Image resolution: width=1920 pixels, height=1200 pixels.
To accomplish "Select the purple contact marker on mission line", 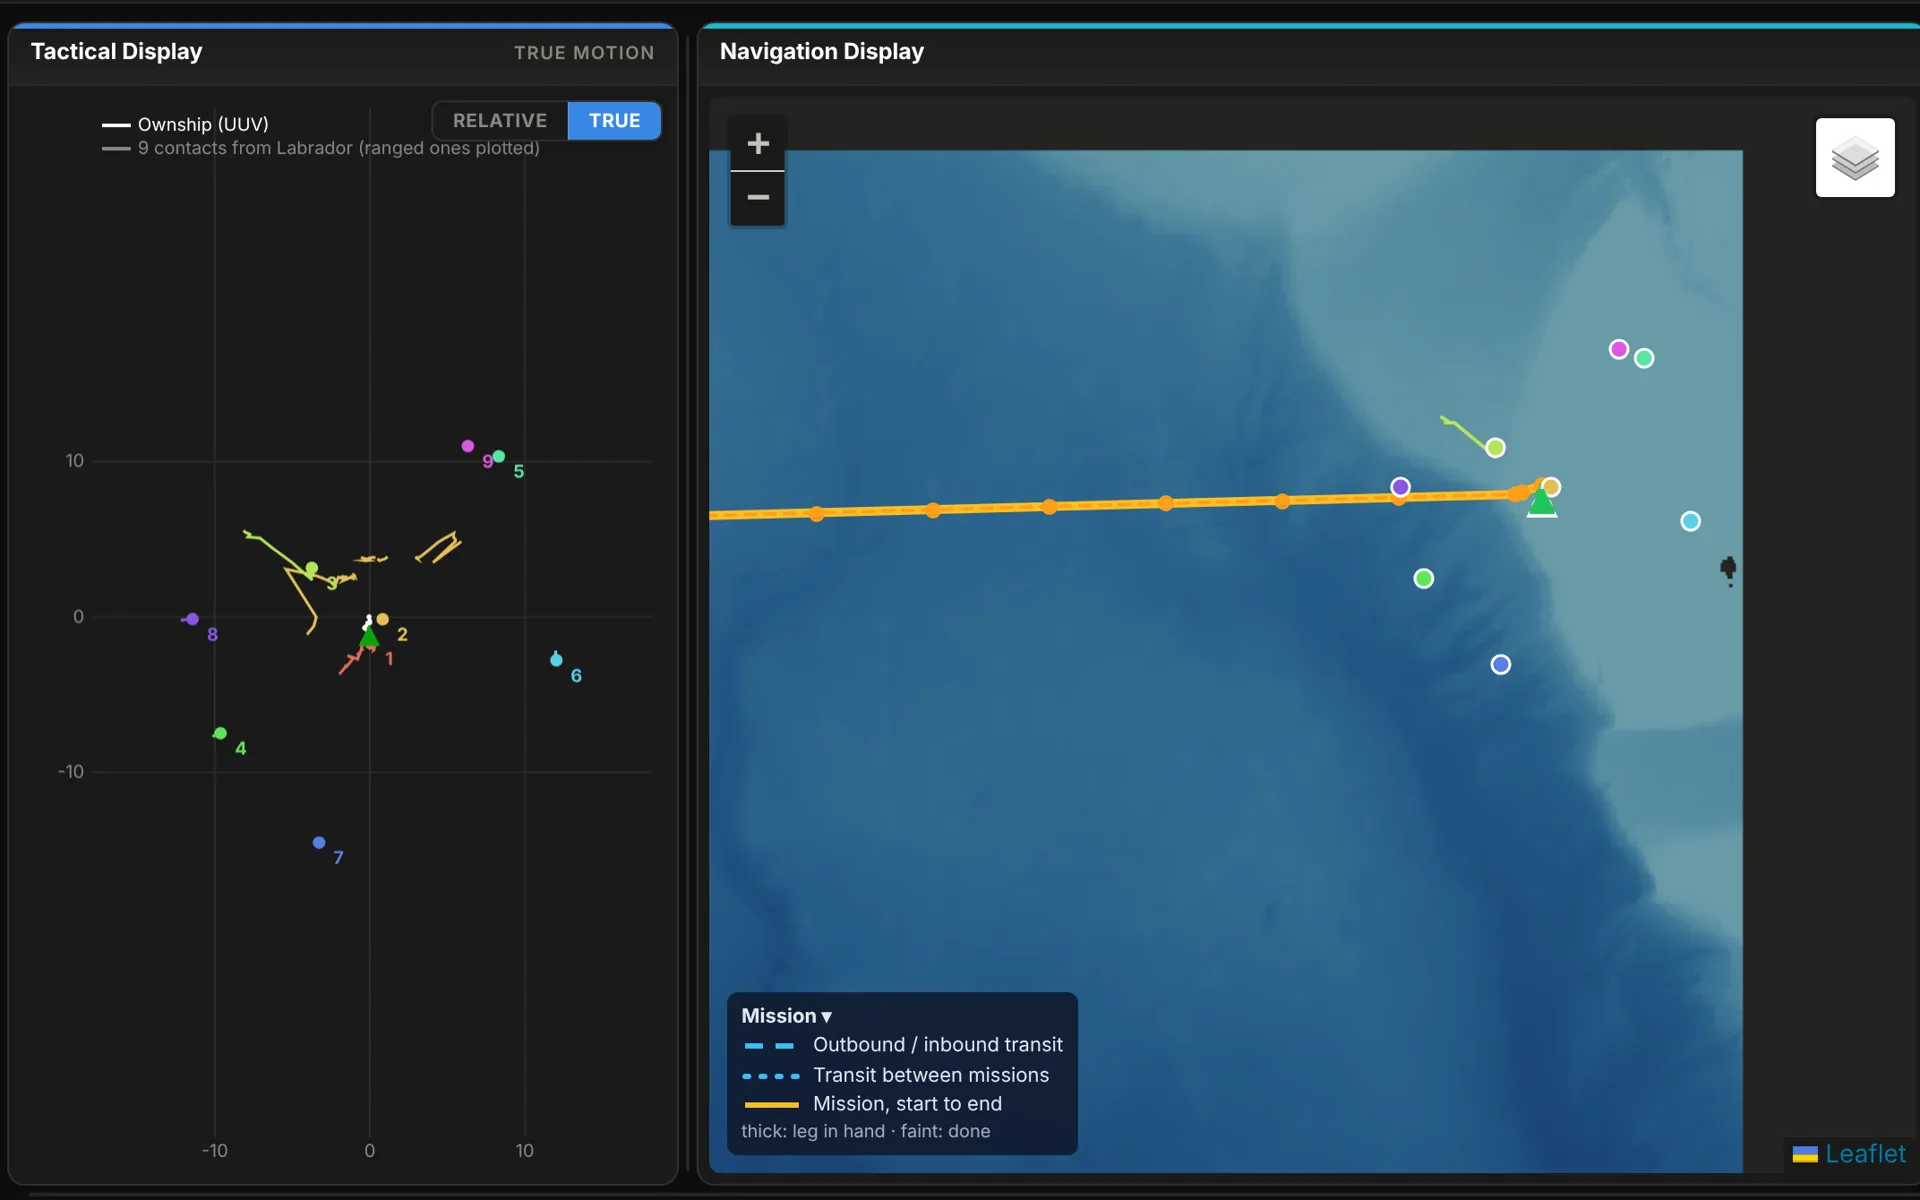I will (x=1400, y=487).
